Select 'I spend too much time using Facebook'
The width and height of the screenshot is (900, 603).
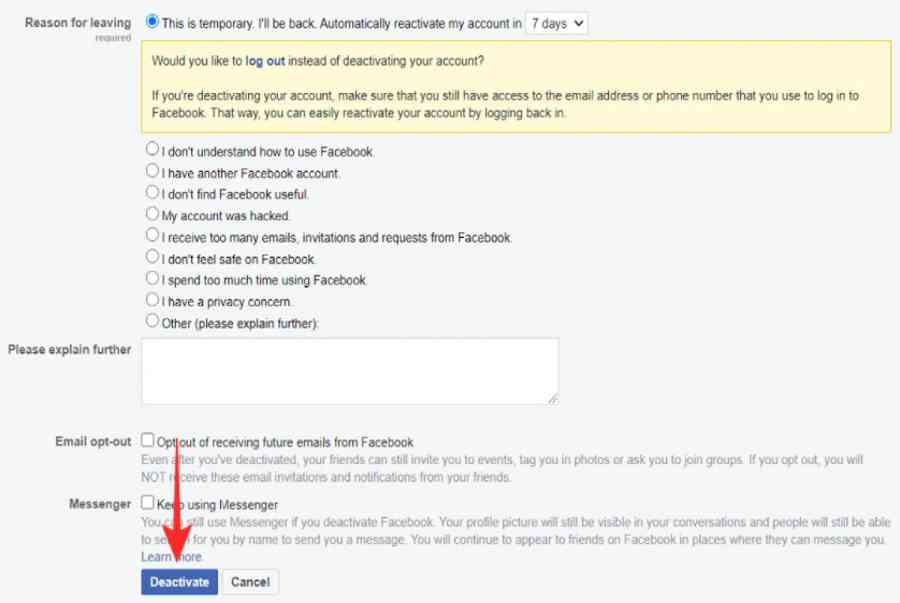(x=152, y=278)
